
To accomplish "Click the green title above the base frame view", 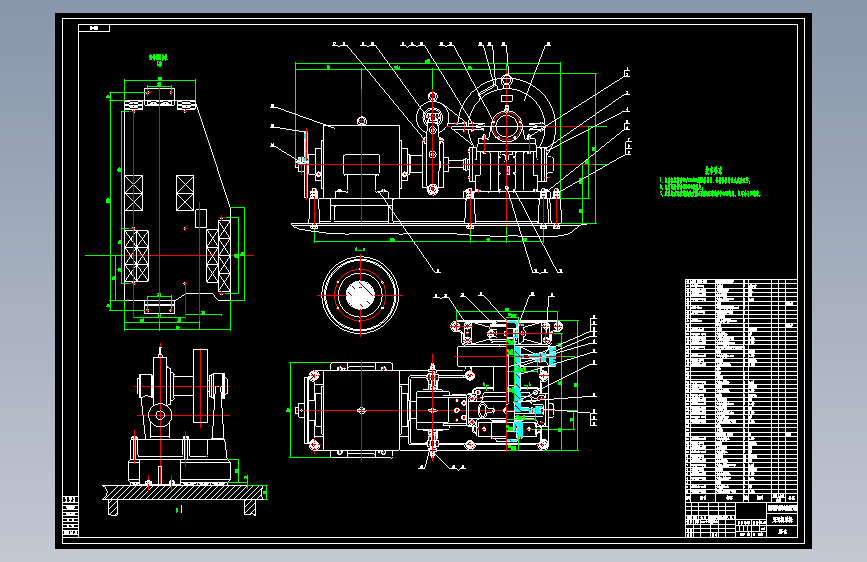I will click(x=159, y=60).
